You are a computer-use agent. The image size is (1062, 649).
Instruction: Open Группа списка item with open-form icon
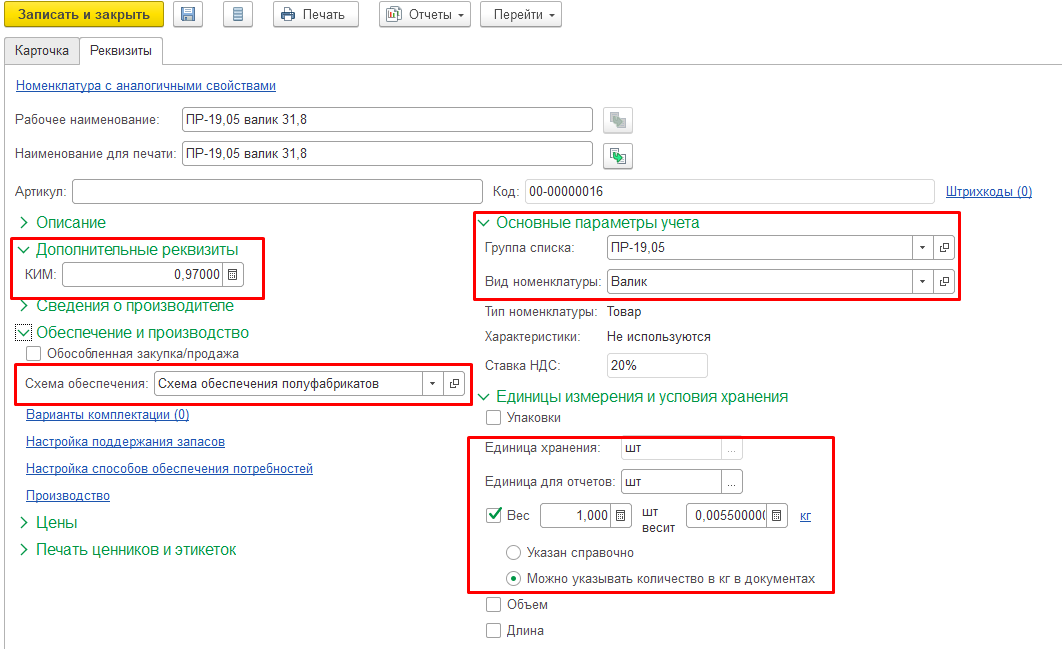[x=943, y=247]
